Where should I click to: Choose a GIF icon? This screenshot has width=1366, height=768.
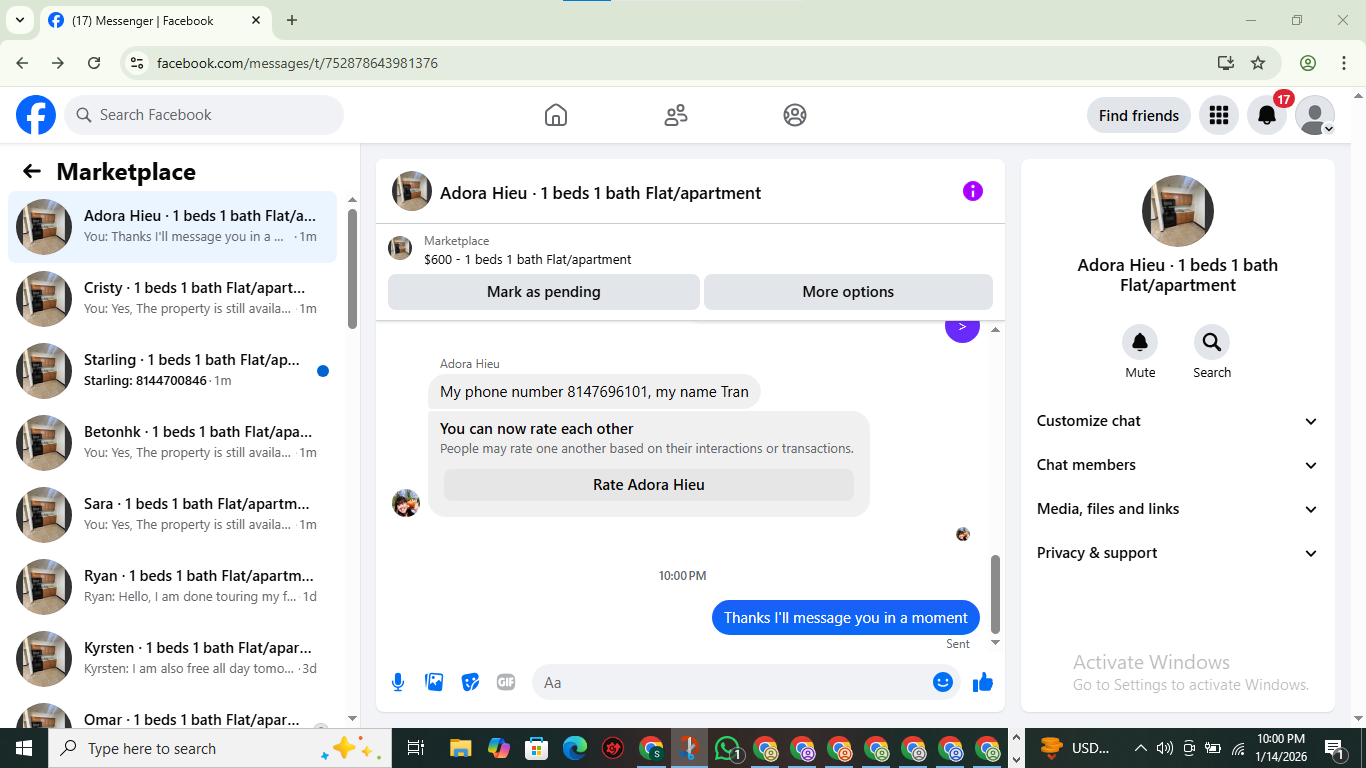pos(506,682)
